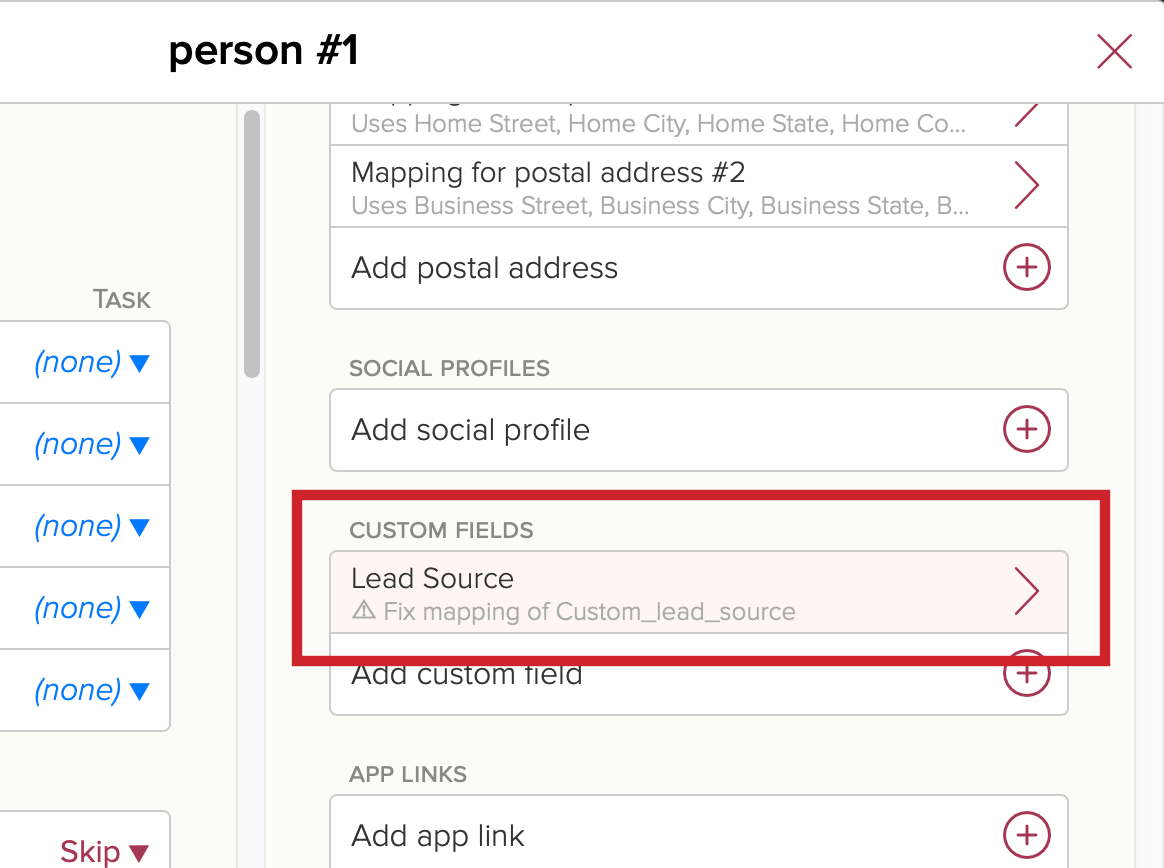The height and width of the screenshot is (868, 1164).
Task: Click the Add app link text
Action: pos(438,836)
